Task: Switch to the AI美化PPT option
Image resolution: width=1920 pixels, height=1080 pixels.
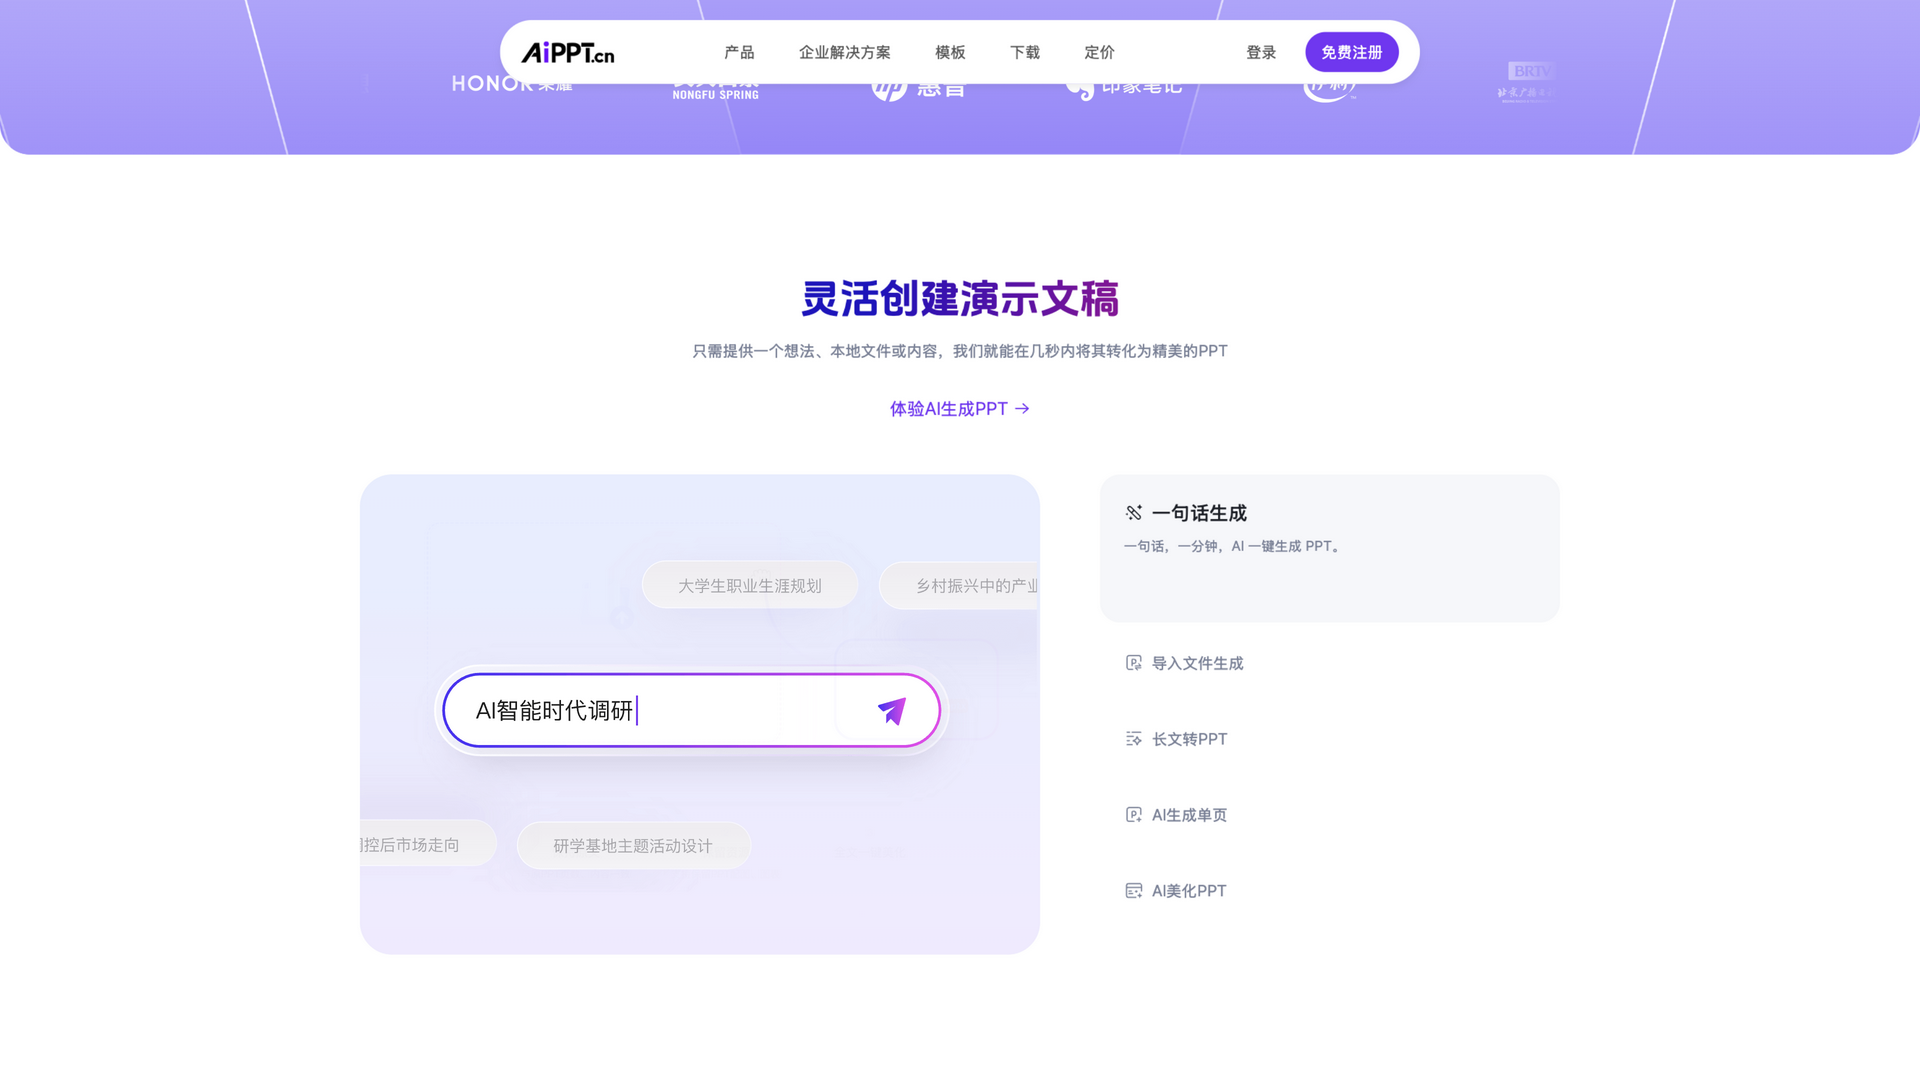Action: tap(1188, 891)
